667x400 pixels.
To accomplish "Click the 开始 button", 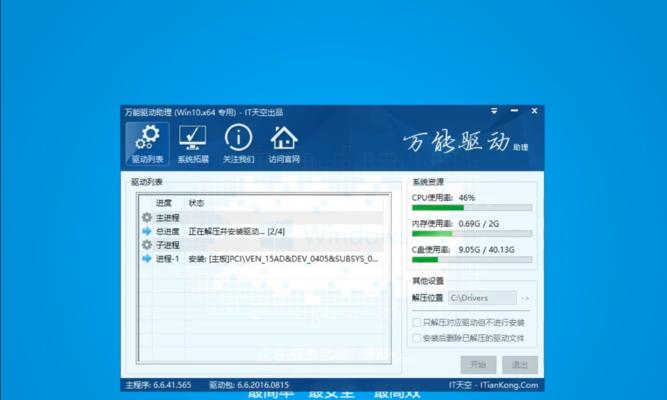I will click(479, 365).
